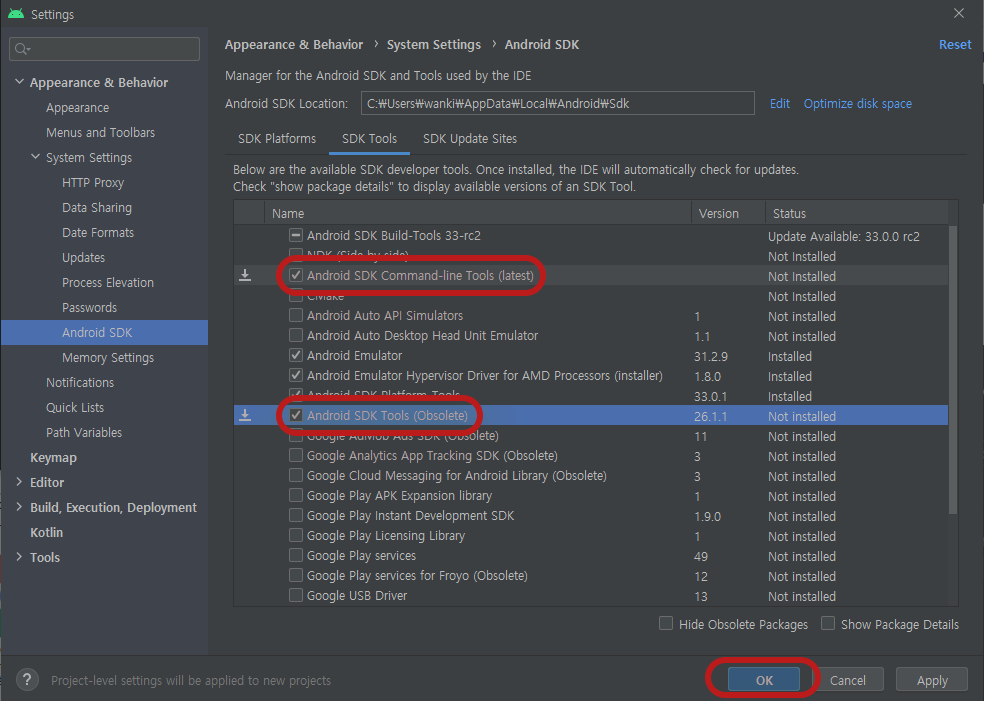Screen dimensions: 984x701
Task: Uncheck Android SDK Command-line Tools (latest)
Action: 296,276
